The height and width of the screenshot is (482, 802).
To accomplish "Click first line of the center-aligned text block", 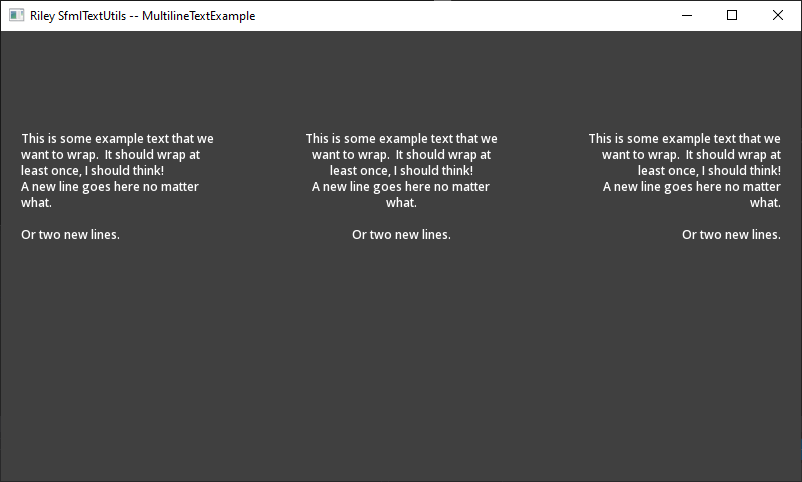I will (x=401, y=139).
